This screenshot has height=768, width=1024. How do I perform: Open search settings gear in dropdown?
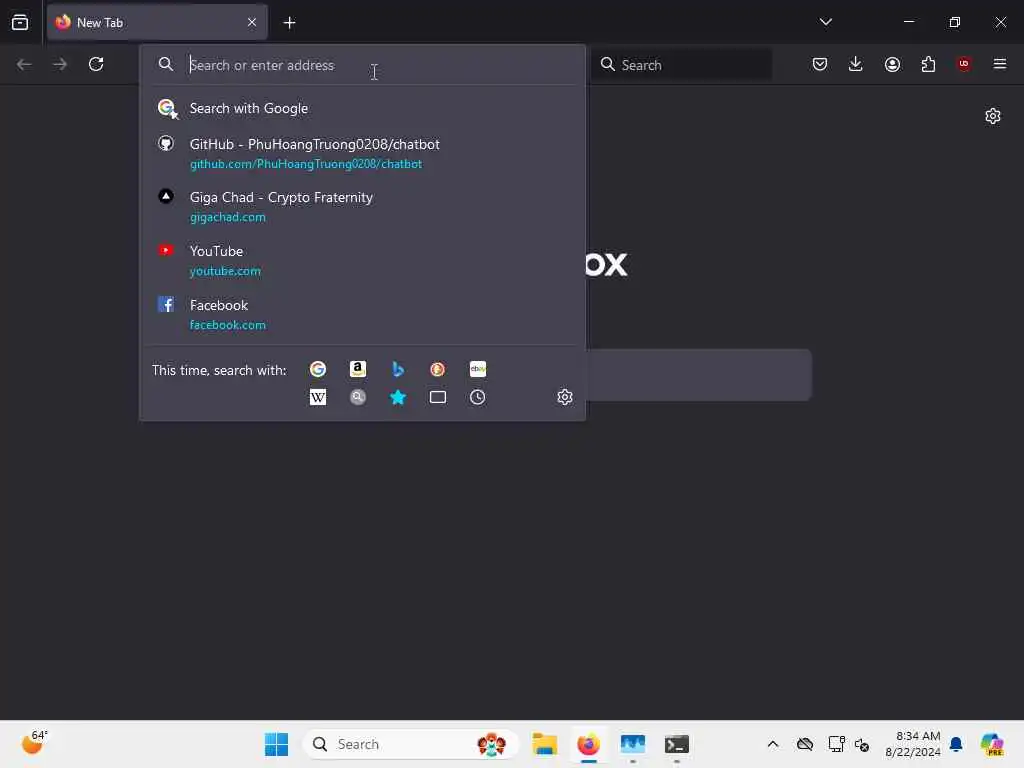coord(565,397)
